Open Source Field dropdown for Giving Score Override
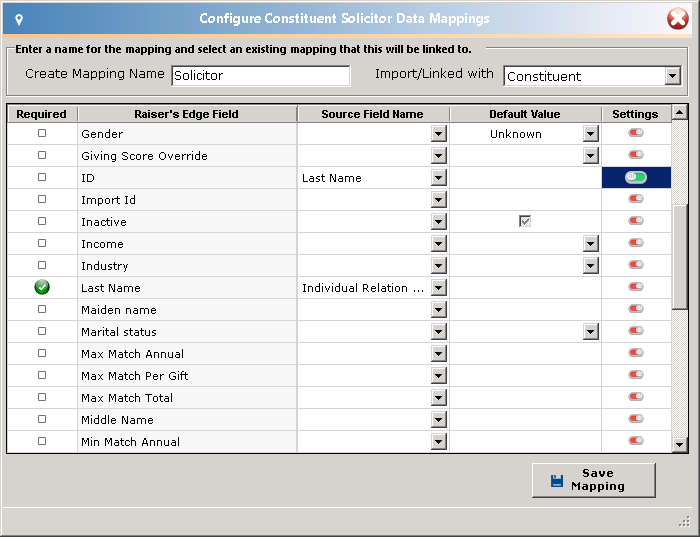The width and height of the screenshot is (700, 537). [439, 155]
